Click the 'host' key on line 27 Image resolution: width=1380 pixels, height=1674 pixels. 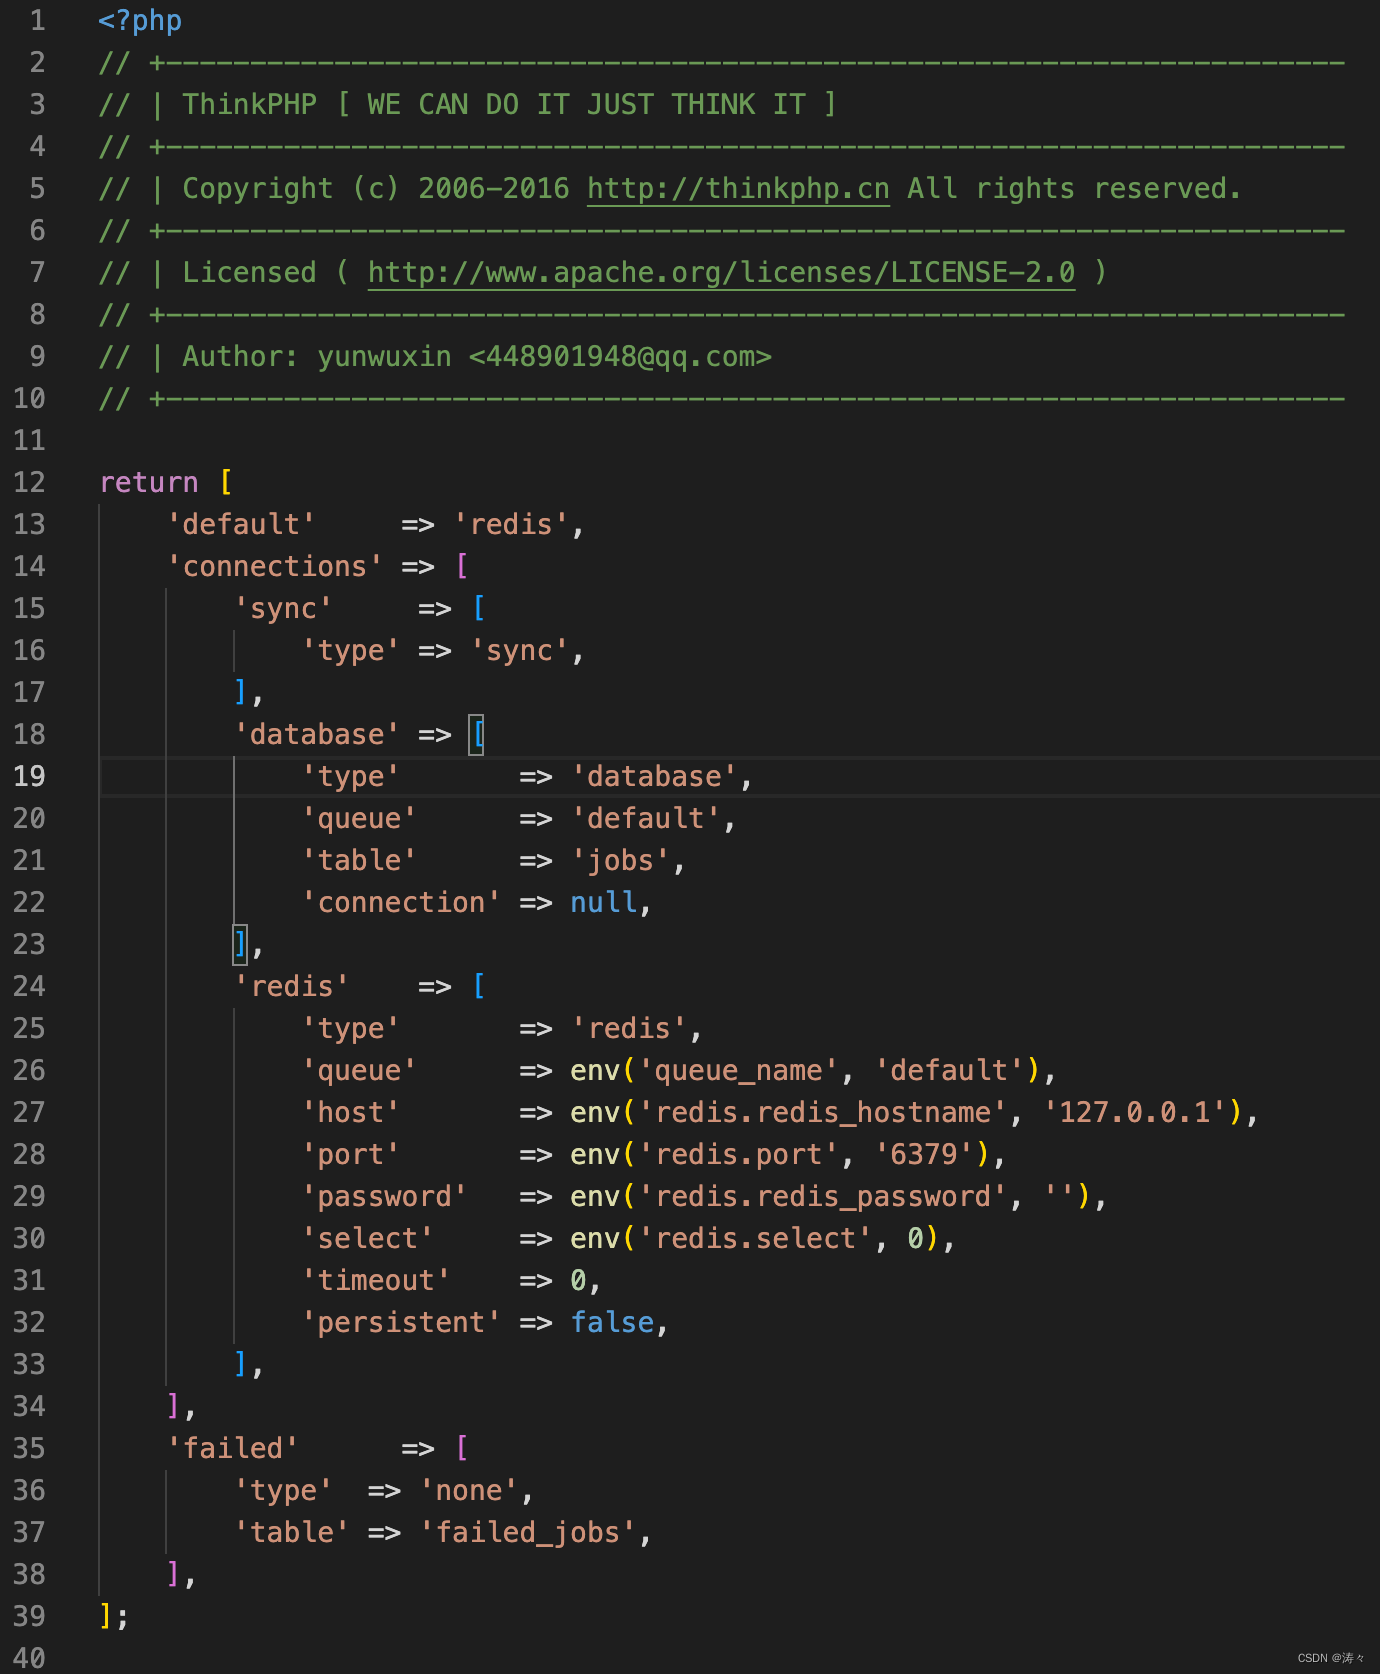(x=350, y=1113)
